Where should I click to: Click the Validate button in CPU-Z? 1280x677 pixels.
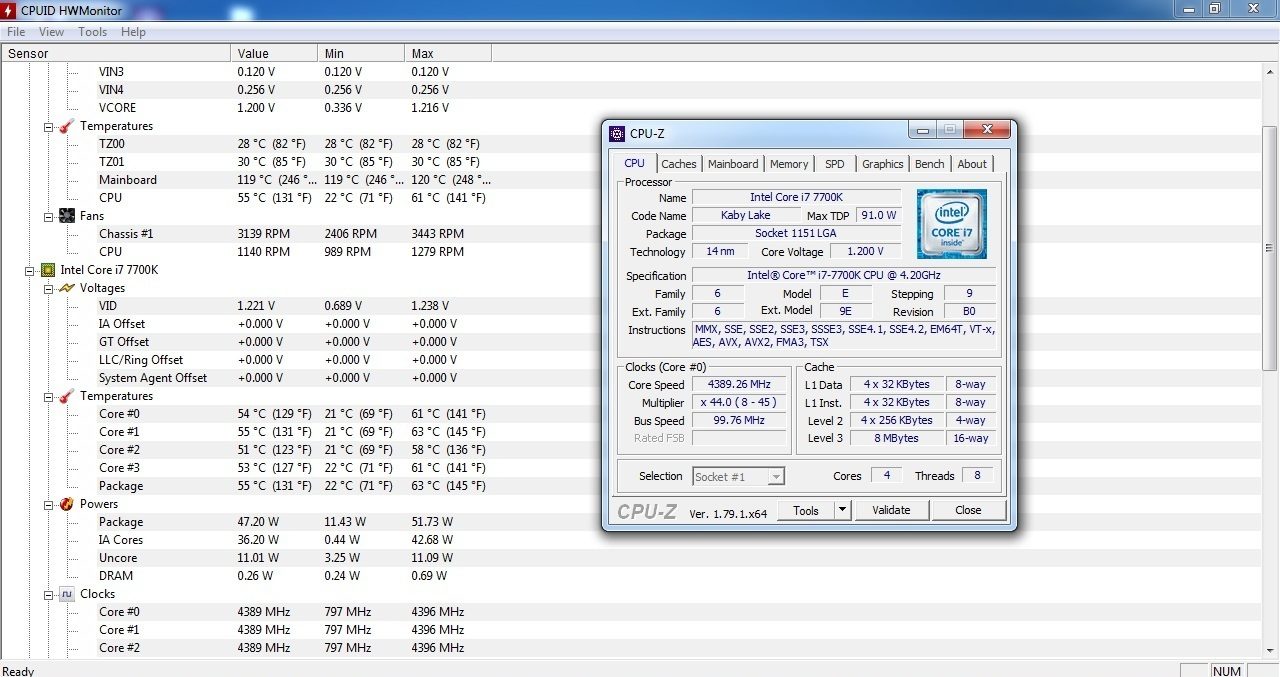coord(891,510)
